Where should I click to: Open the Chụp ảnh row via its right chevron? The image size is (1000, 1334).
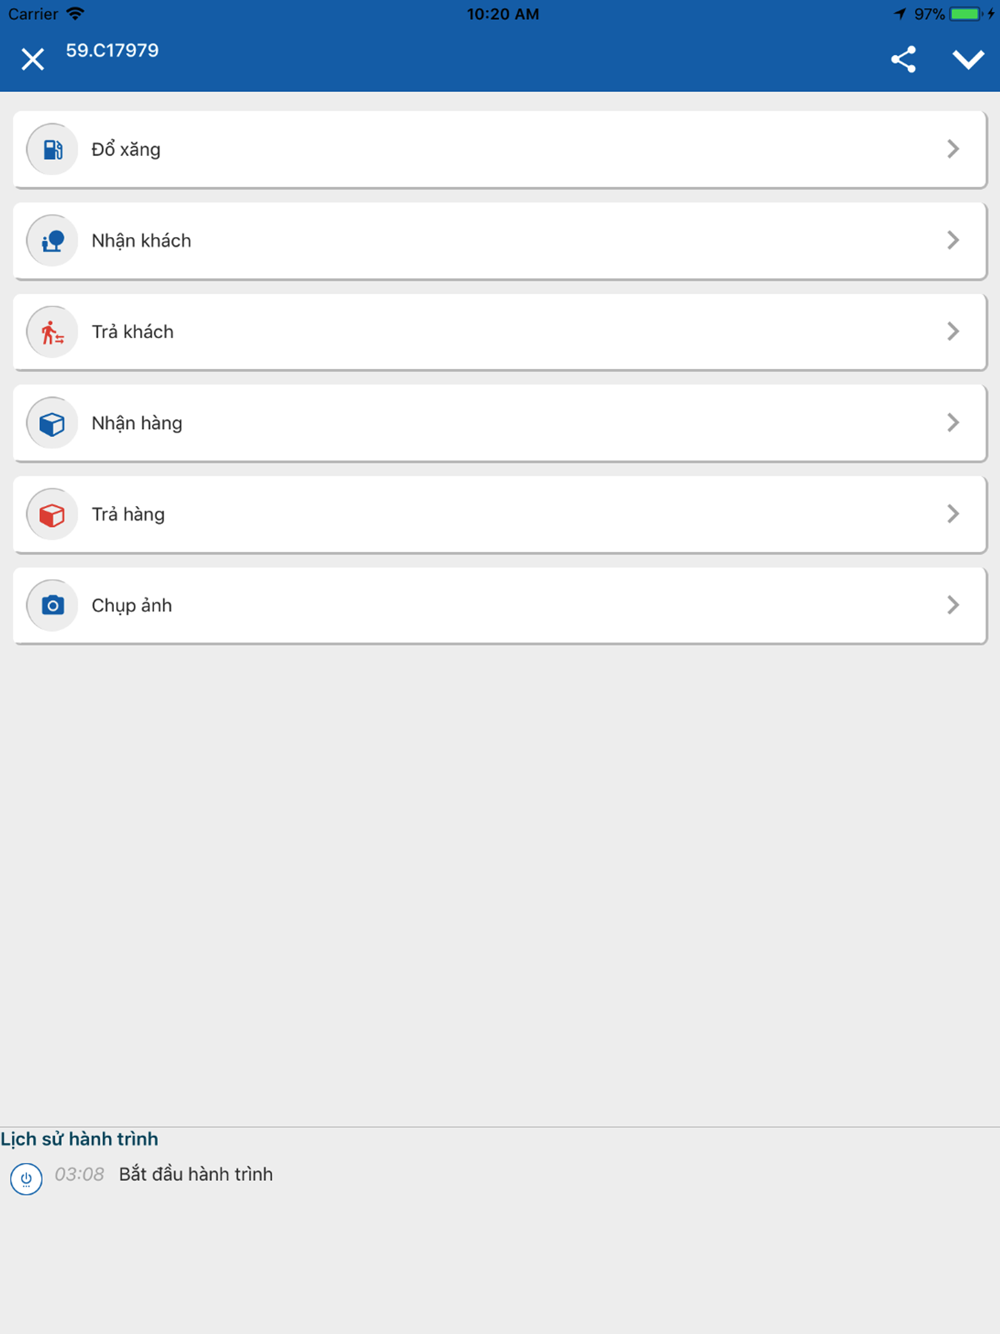pyautogui.click(x=953, y=605)
